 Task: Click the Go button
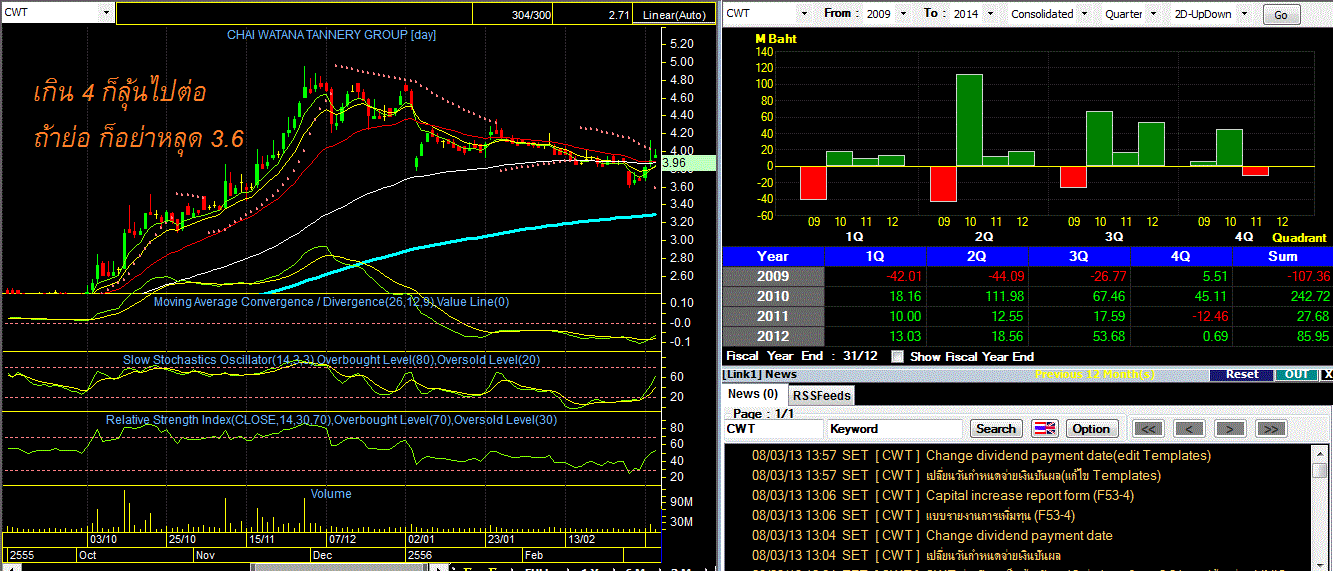pos(1281,14)
